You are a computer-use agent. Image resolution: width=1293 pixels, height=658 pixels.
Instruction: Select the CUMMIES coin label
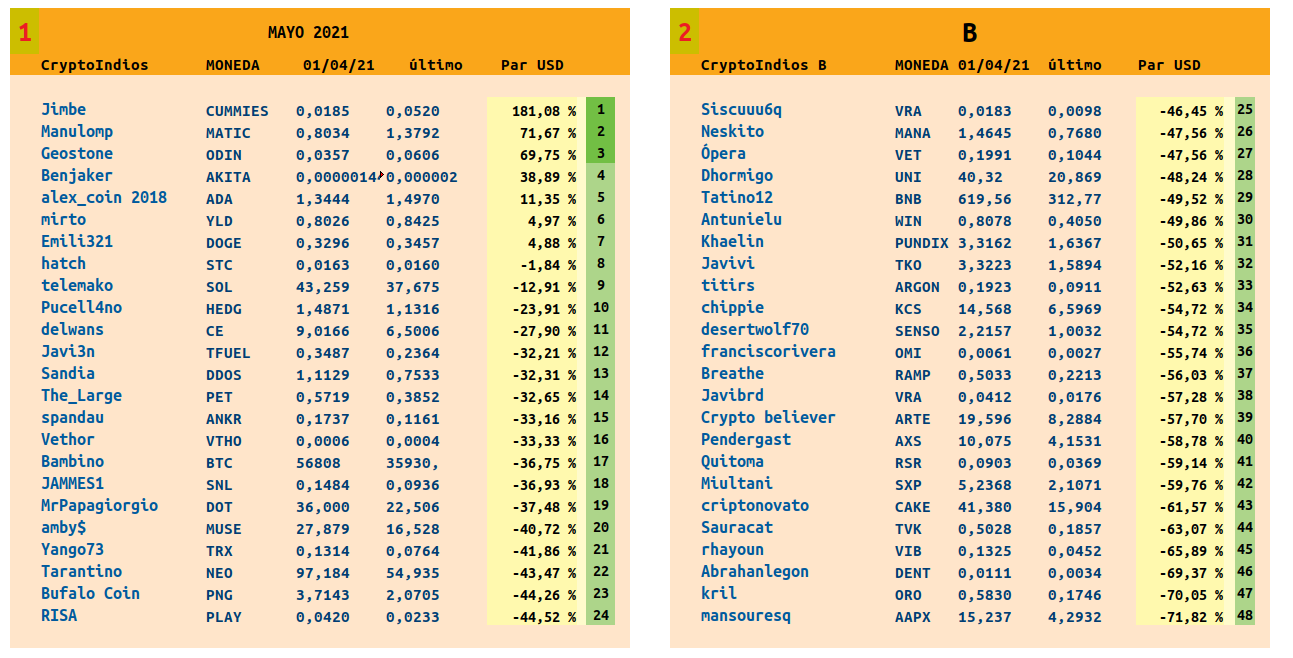pos(237,111)
